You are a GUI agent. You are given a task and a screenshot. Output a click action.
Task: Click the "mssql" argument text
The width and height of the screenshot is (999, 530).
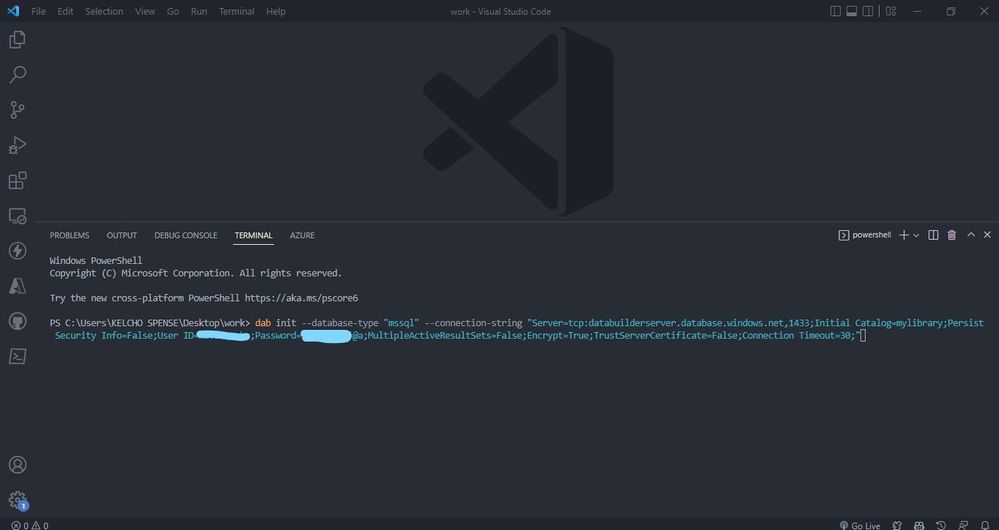tap(401, 323)
